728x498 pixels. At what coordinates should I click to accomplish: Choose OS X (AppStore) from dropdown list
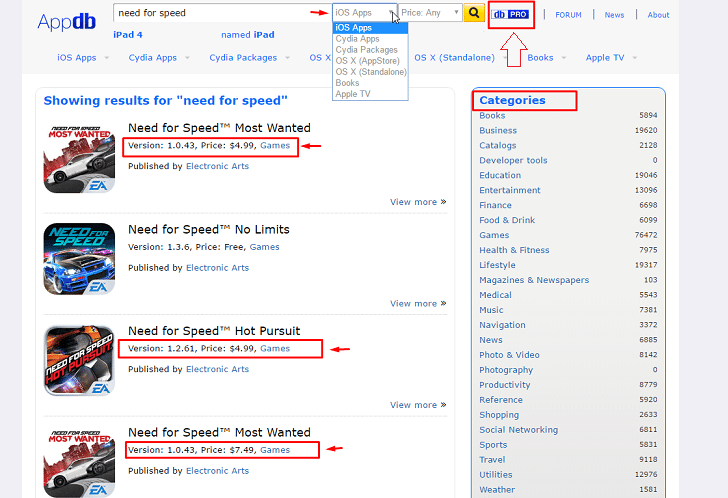coord(370,61)
